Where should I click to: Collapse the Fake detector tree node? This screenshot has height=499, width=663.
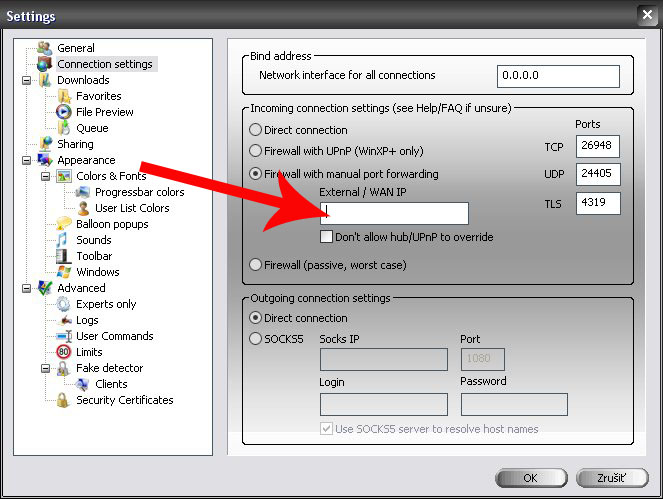46,368
